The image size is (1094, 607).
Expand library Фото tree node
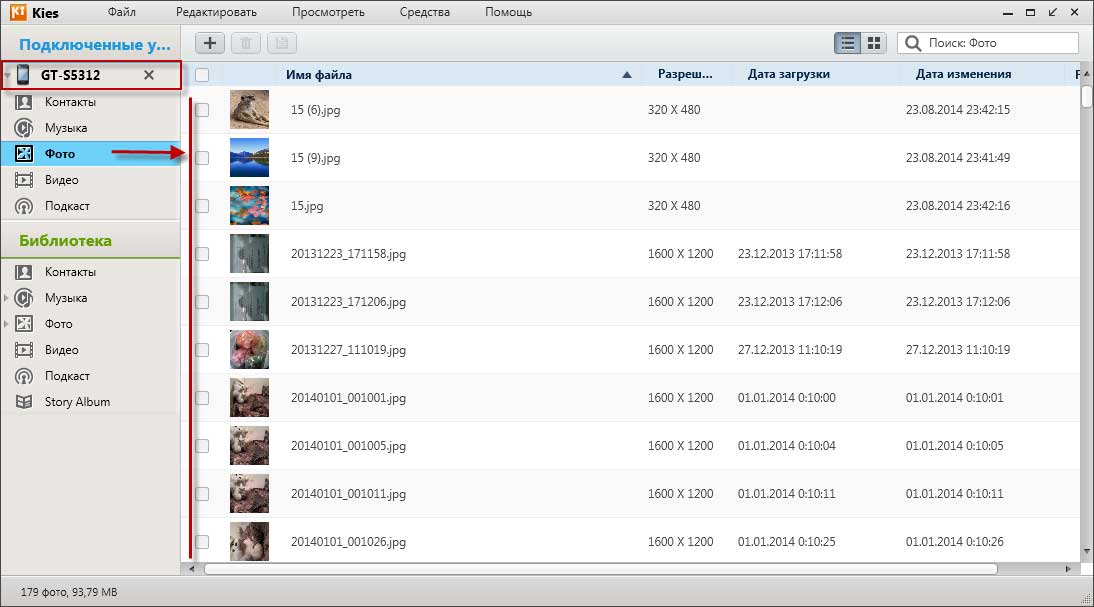point(6,324)
